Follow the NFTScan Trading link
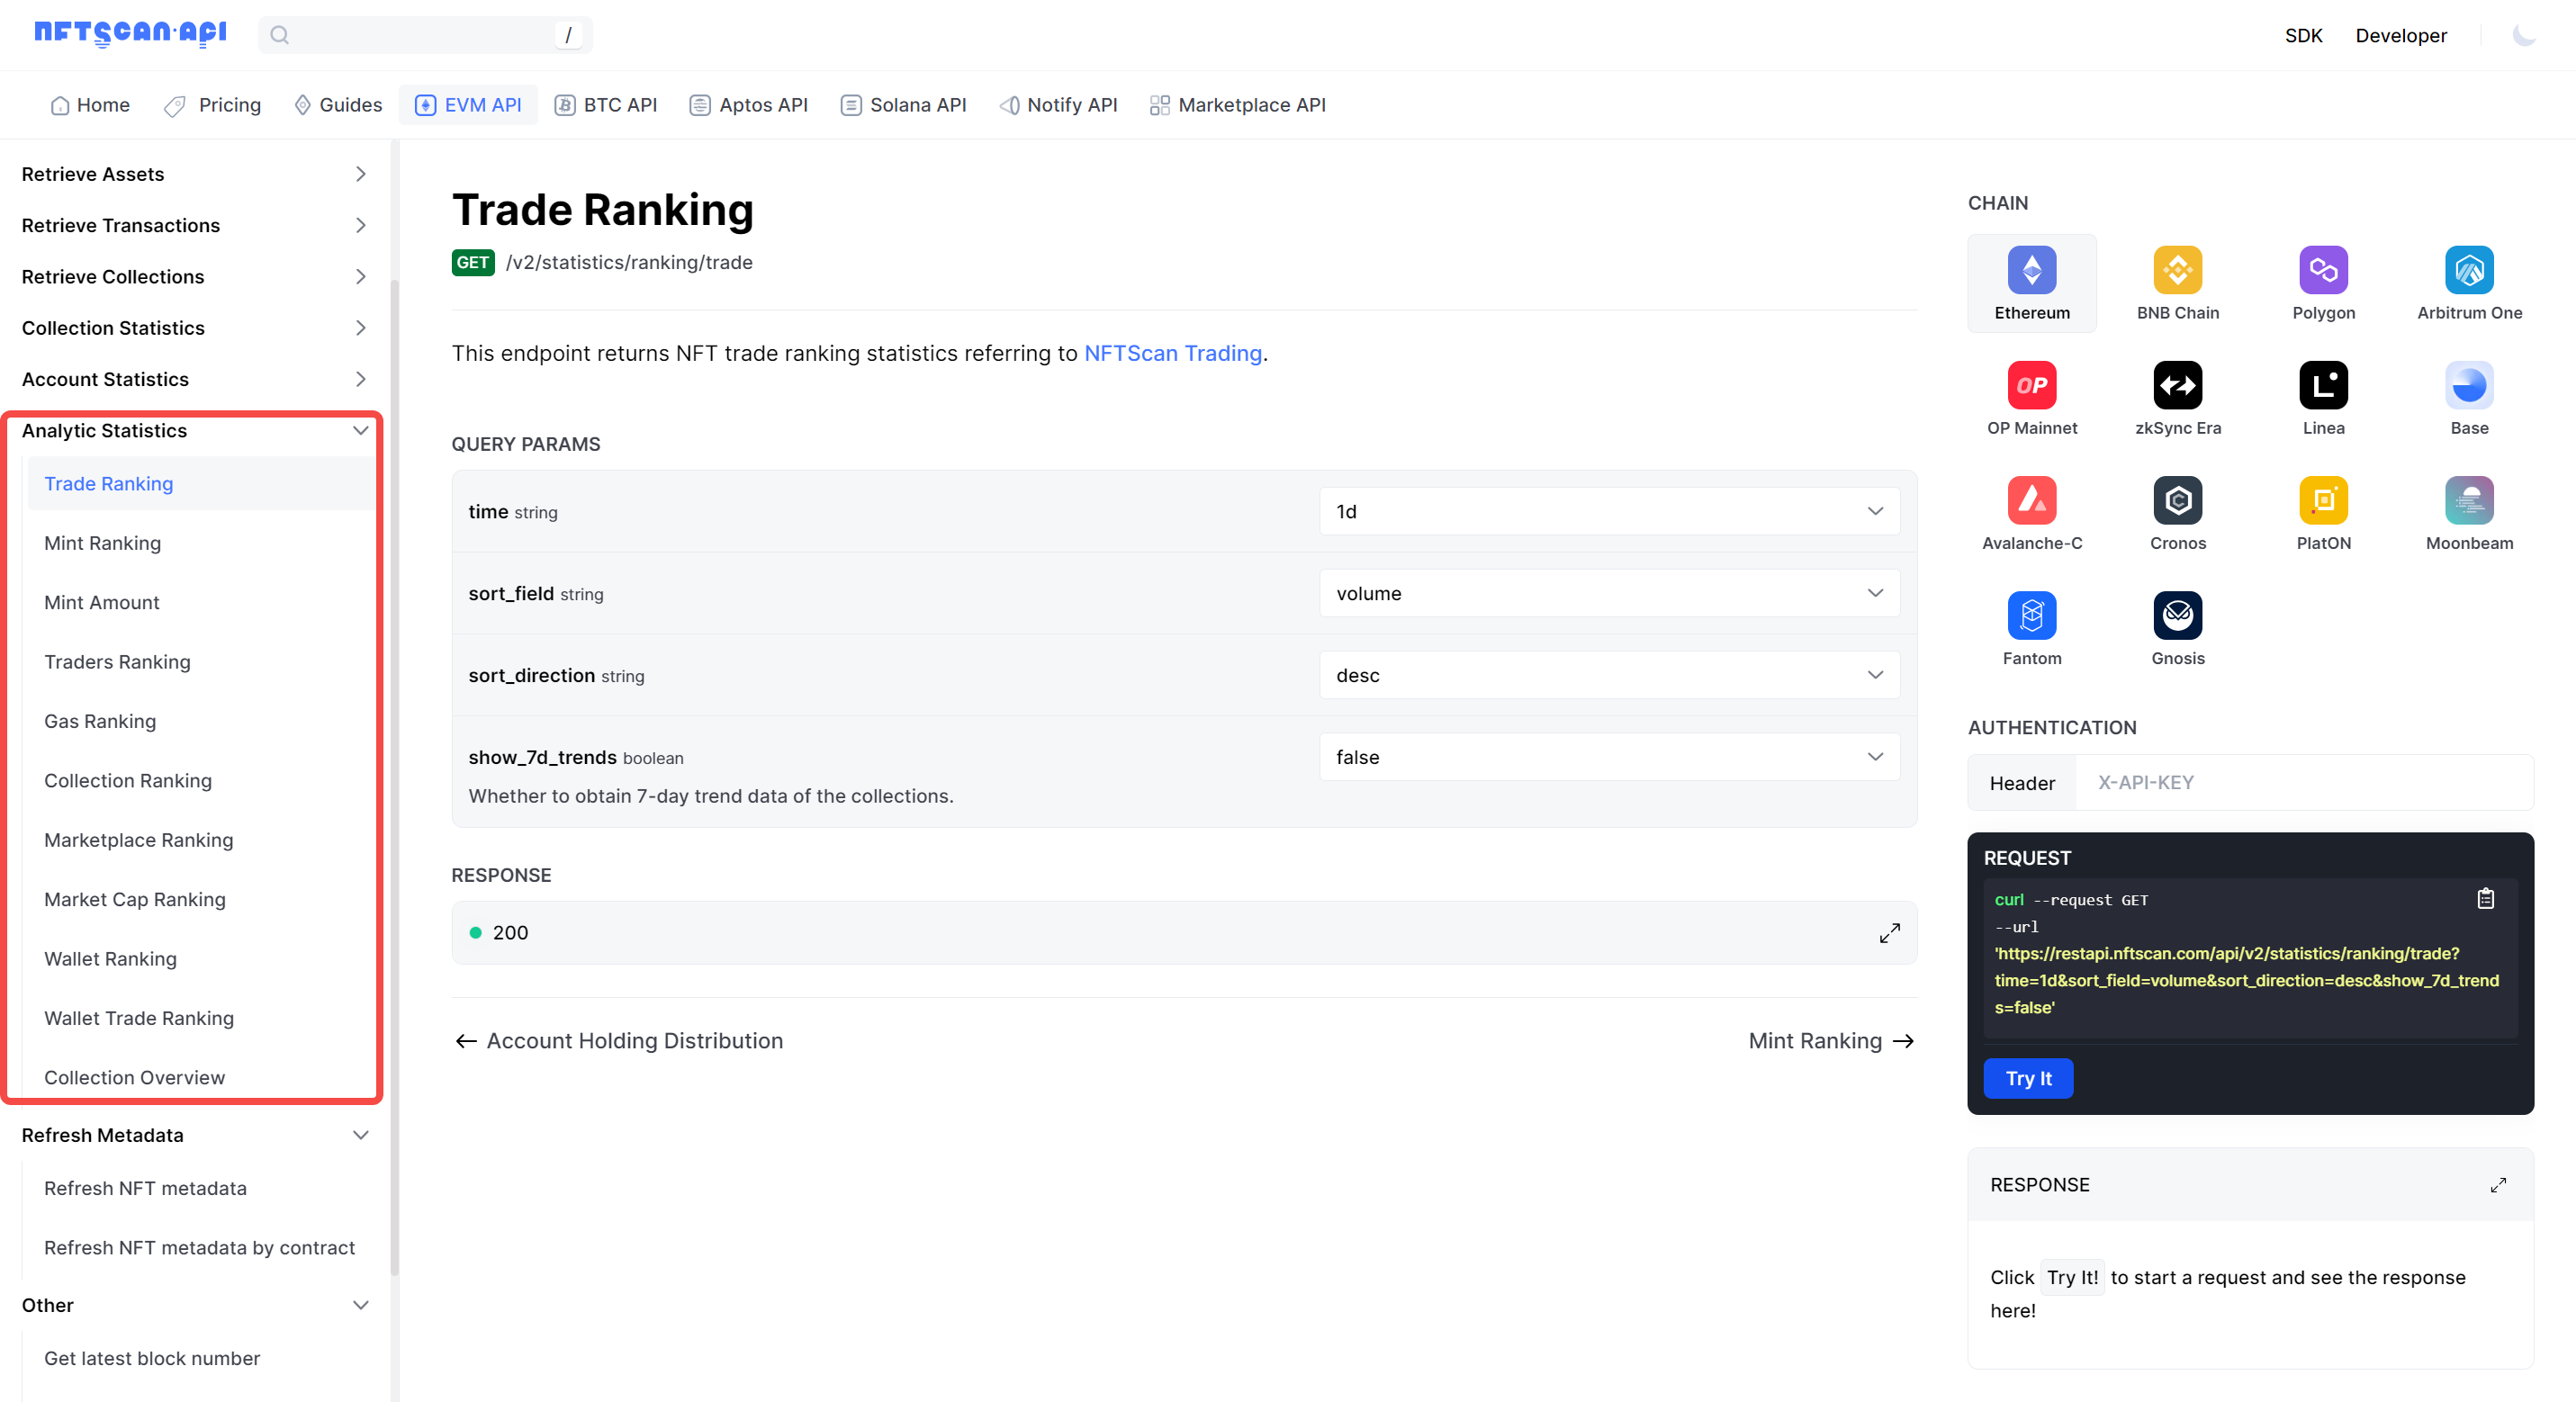Viewport: 2576px width, 1402px height. (1172, 353)
